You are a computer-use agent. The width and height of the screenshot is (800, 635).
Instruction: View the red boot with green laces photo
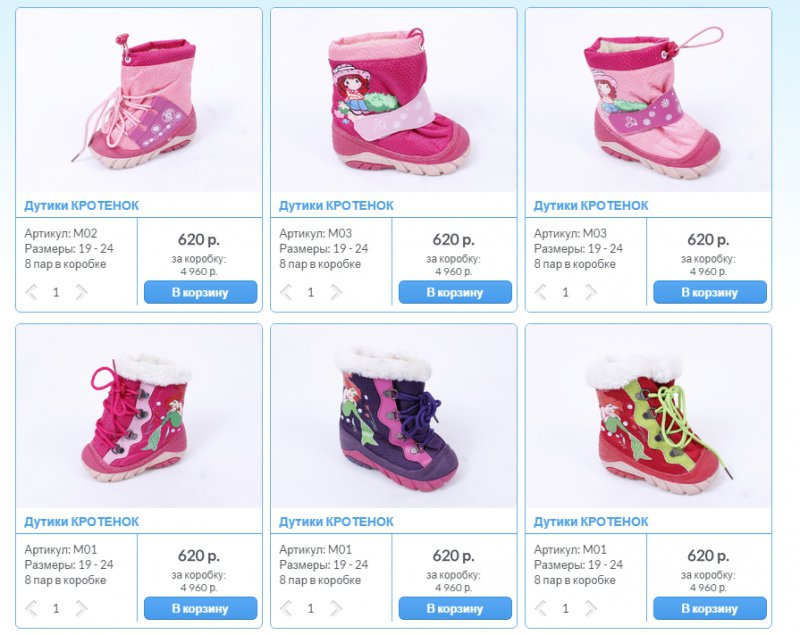(648, 416)
